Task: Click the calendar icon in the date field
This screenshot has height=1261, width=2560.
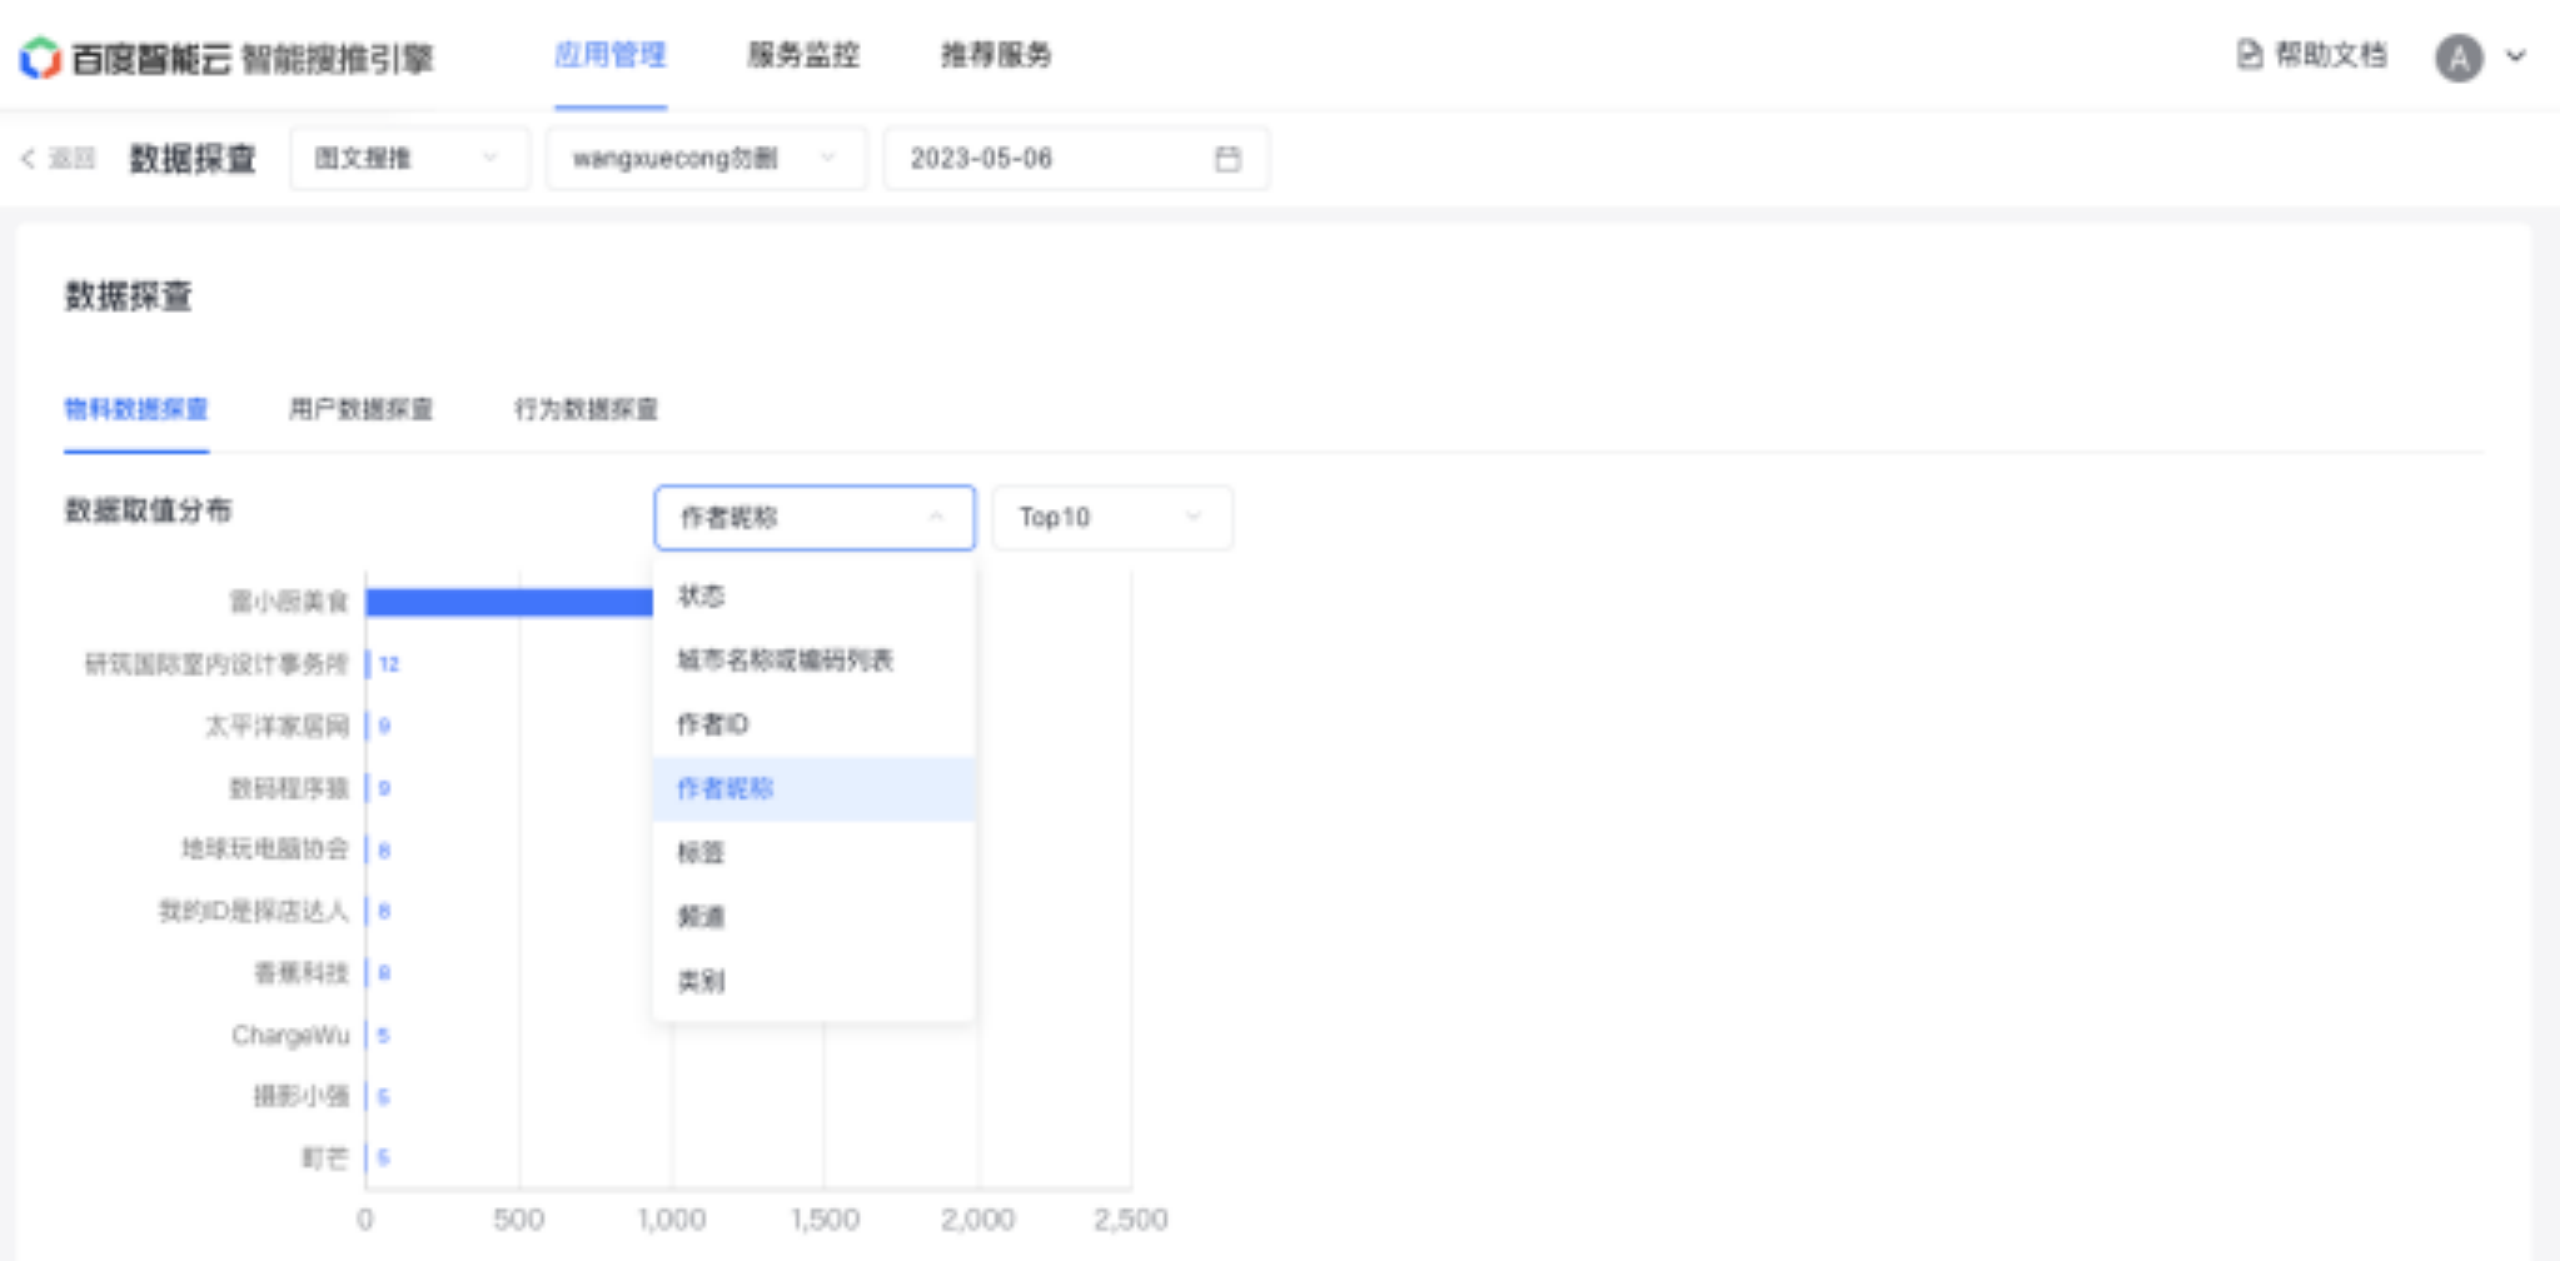Action: (x=1227, y=158)
